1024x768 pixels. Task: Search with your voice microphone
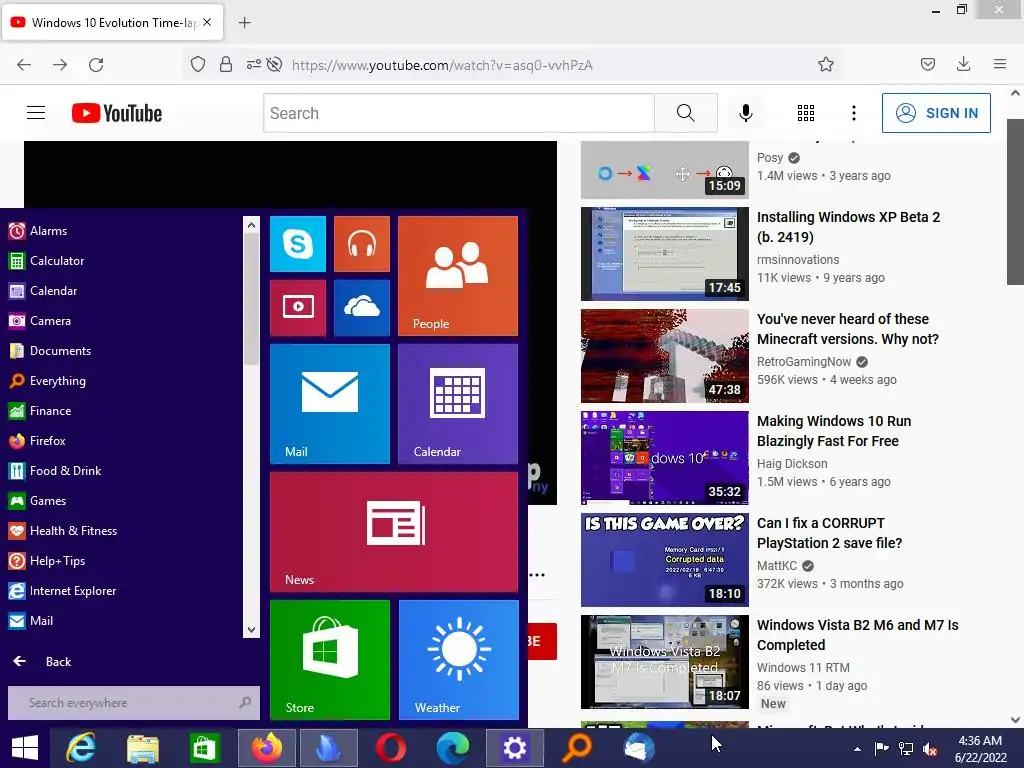point(746,113)
